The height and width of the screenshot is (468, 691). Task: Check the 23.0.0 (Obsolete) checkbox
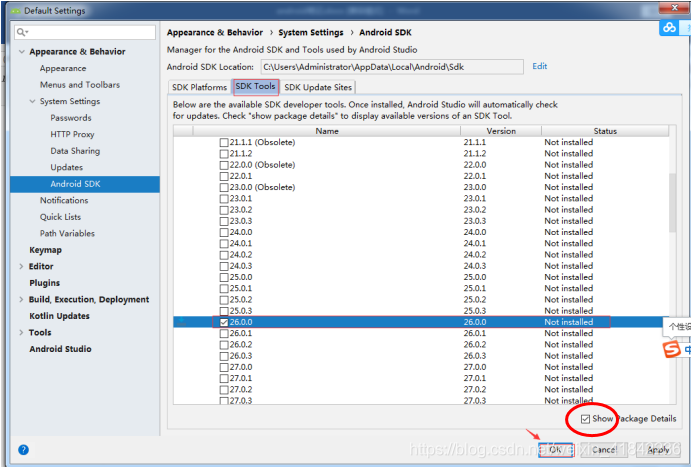coord(224,187)
